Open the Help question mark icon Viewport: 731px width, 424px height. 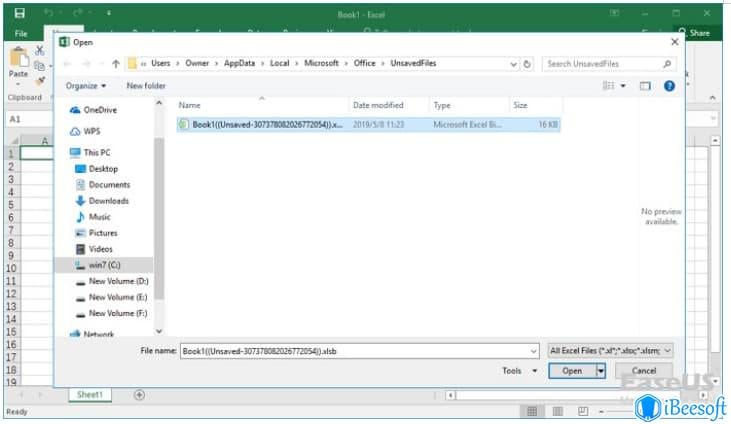(669, 86)
